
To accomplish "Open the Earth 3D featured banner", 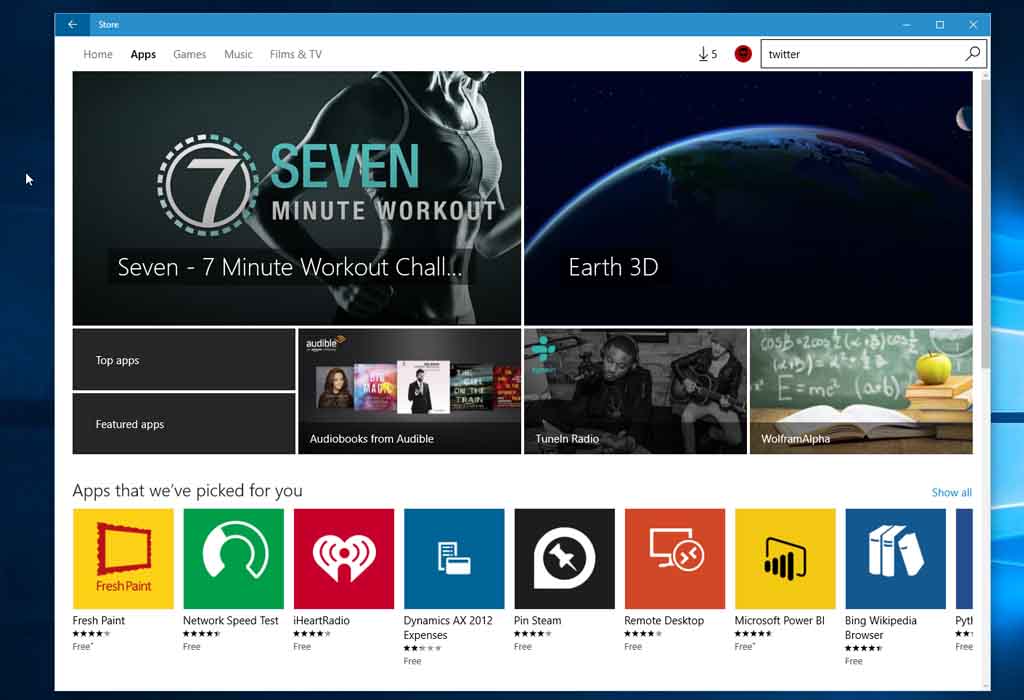I will 748,198.
